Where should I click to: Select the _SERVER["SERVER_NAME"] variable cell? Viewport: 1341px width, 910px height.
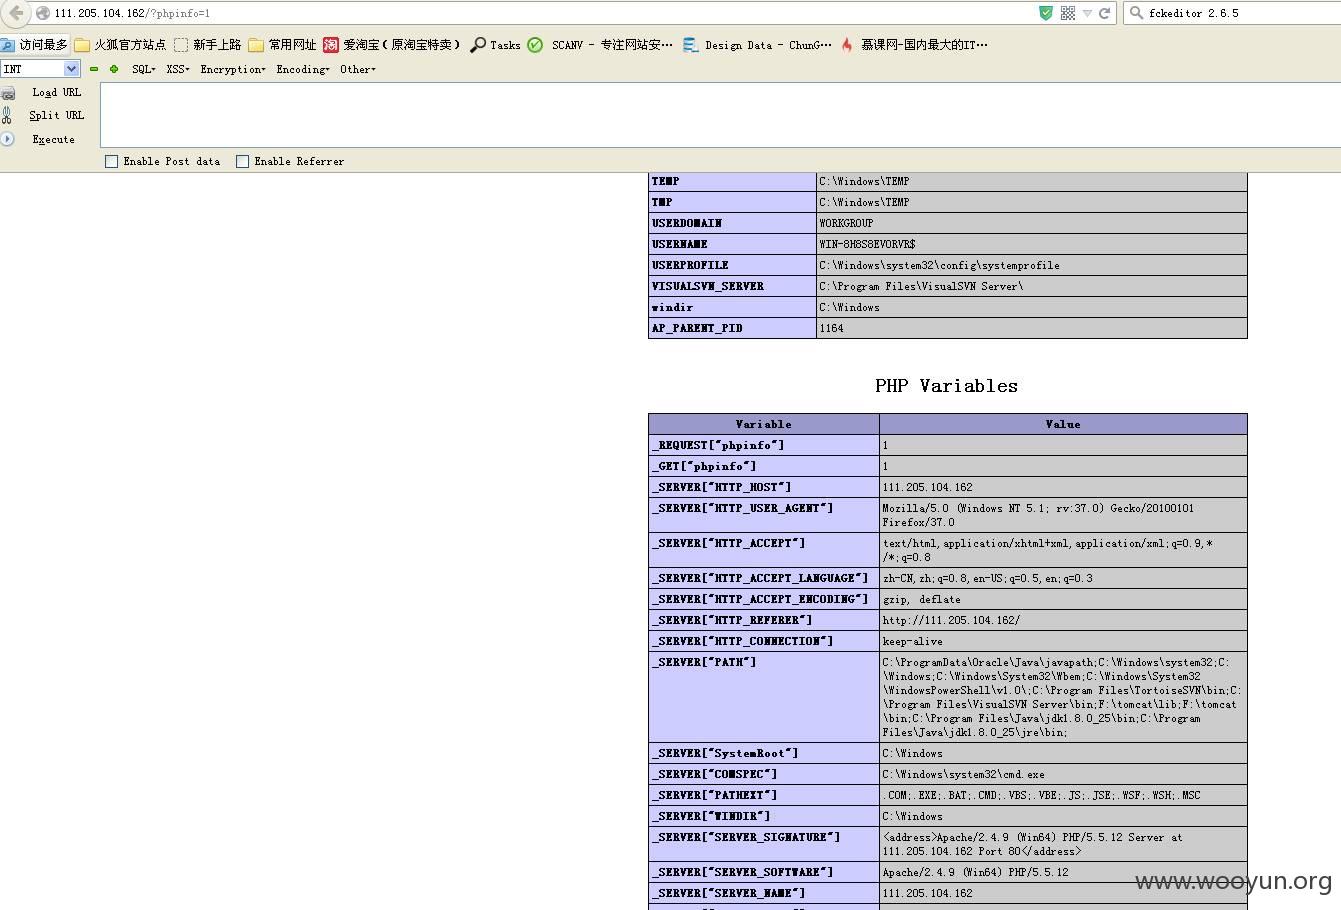(x=764, y=893)
